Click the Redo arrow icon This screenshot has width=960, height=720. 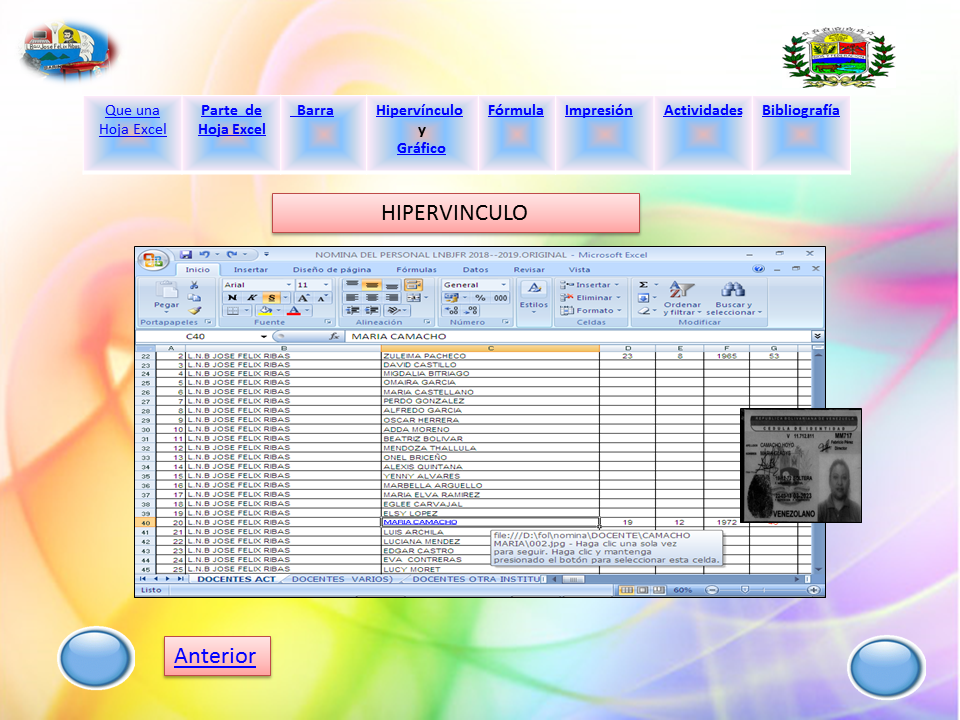231,254
